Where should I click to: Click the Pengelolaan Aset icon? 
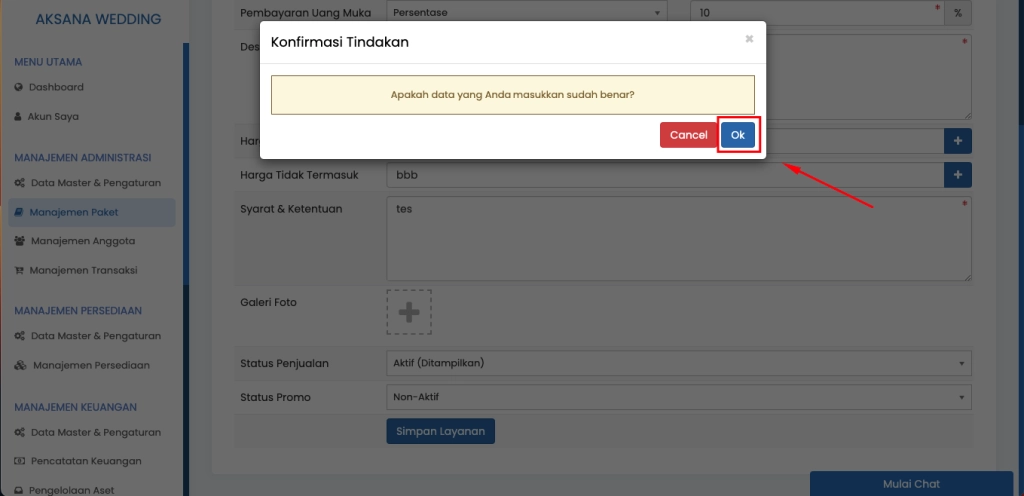click(x=20, y=490)
